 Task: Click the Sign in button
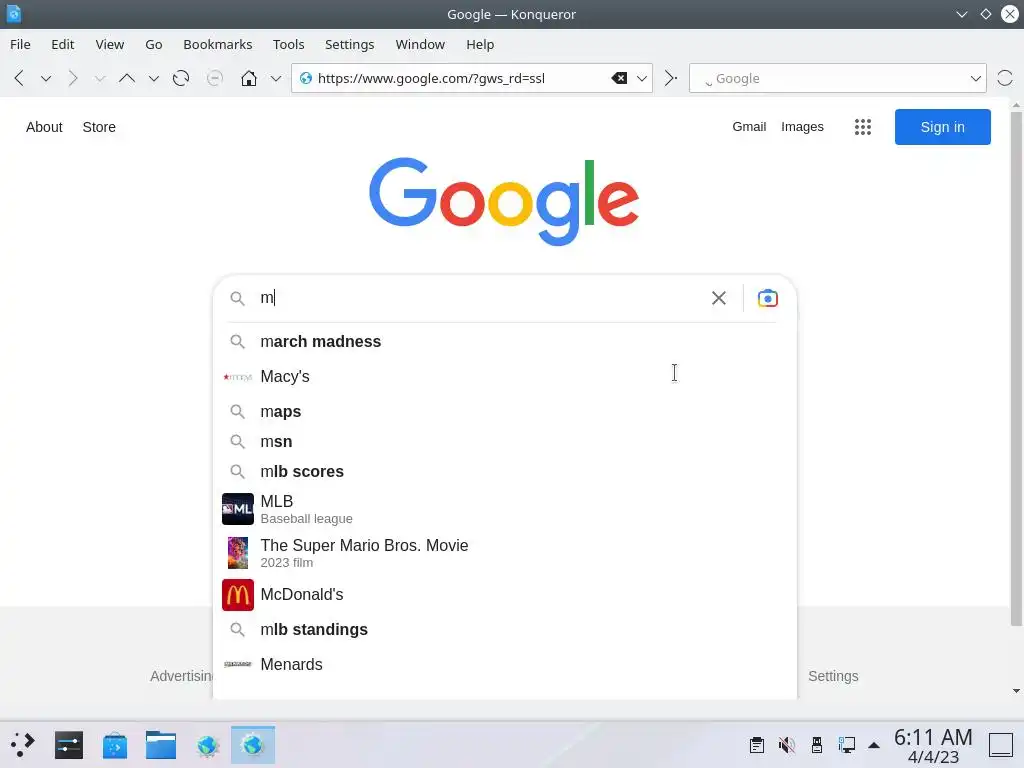(942, 127)
